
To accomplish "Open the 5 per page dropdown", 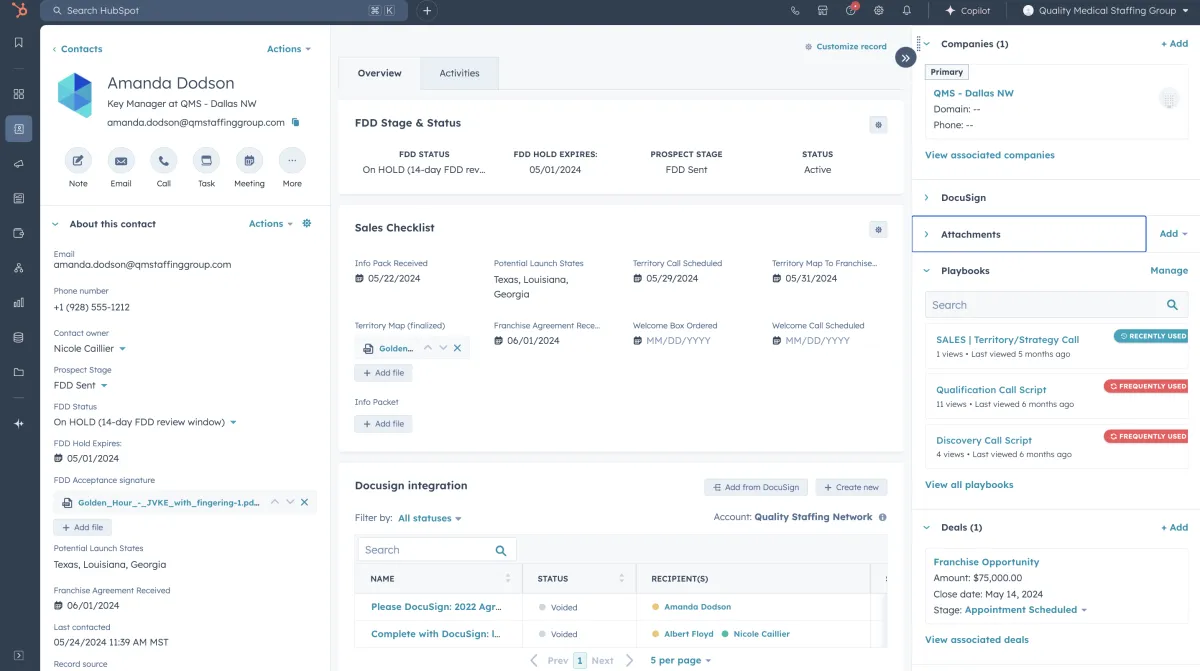I will tap(681, 660).
